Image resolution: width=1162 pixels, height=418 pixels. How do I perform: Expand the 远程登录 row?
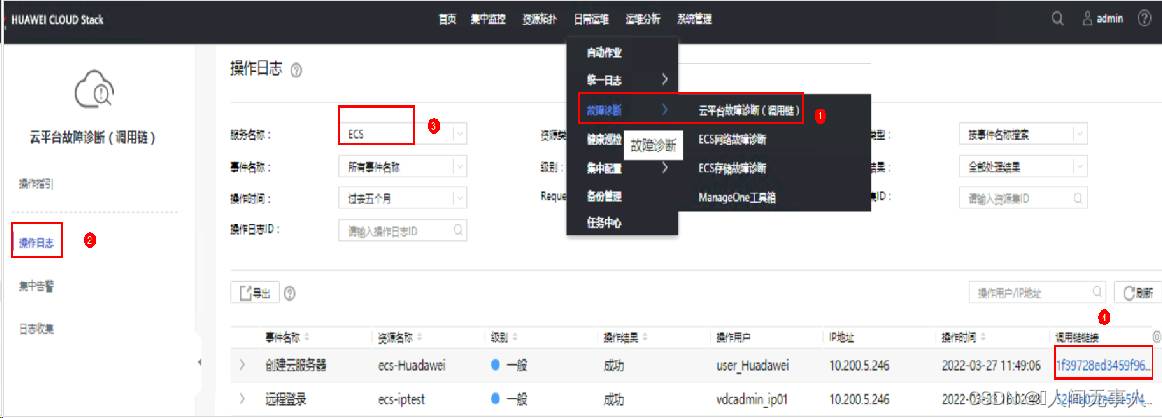pyautogui.click(x=242, y=399)
